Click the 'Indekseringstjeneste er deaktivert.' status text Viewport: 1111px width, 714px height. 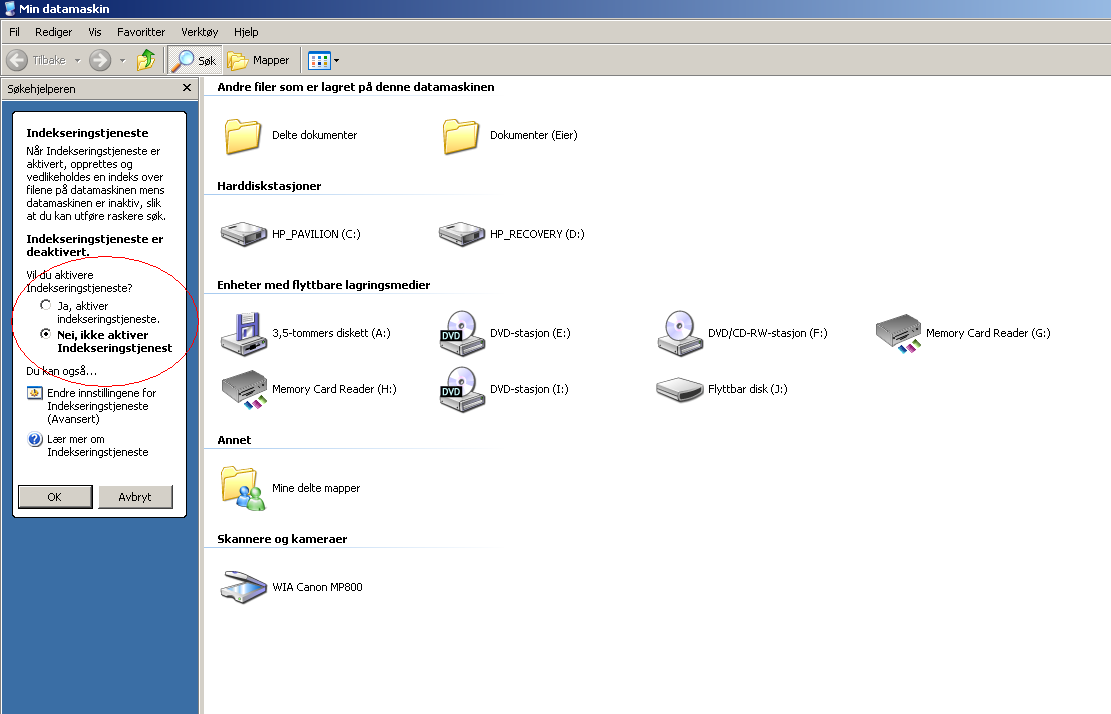95,245
